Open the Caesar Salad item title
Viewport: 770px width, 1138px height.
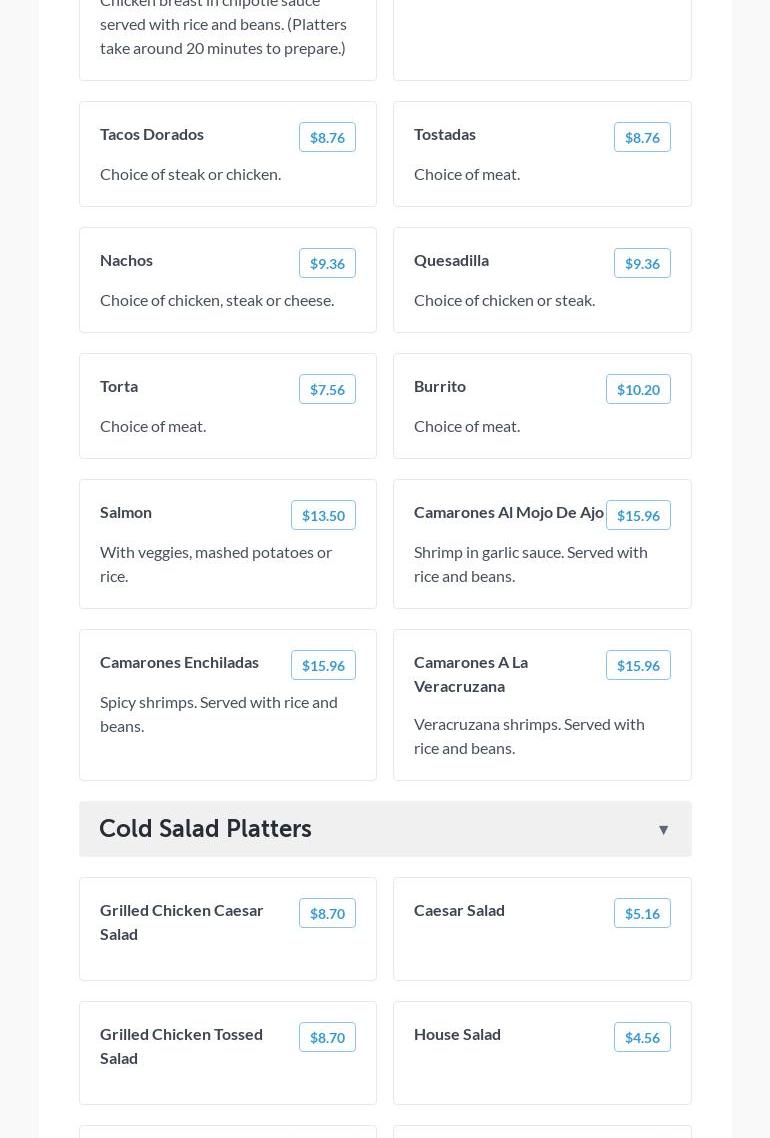click(x=459, y=910)
